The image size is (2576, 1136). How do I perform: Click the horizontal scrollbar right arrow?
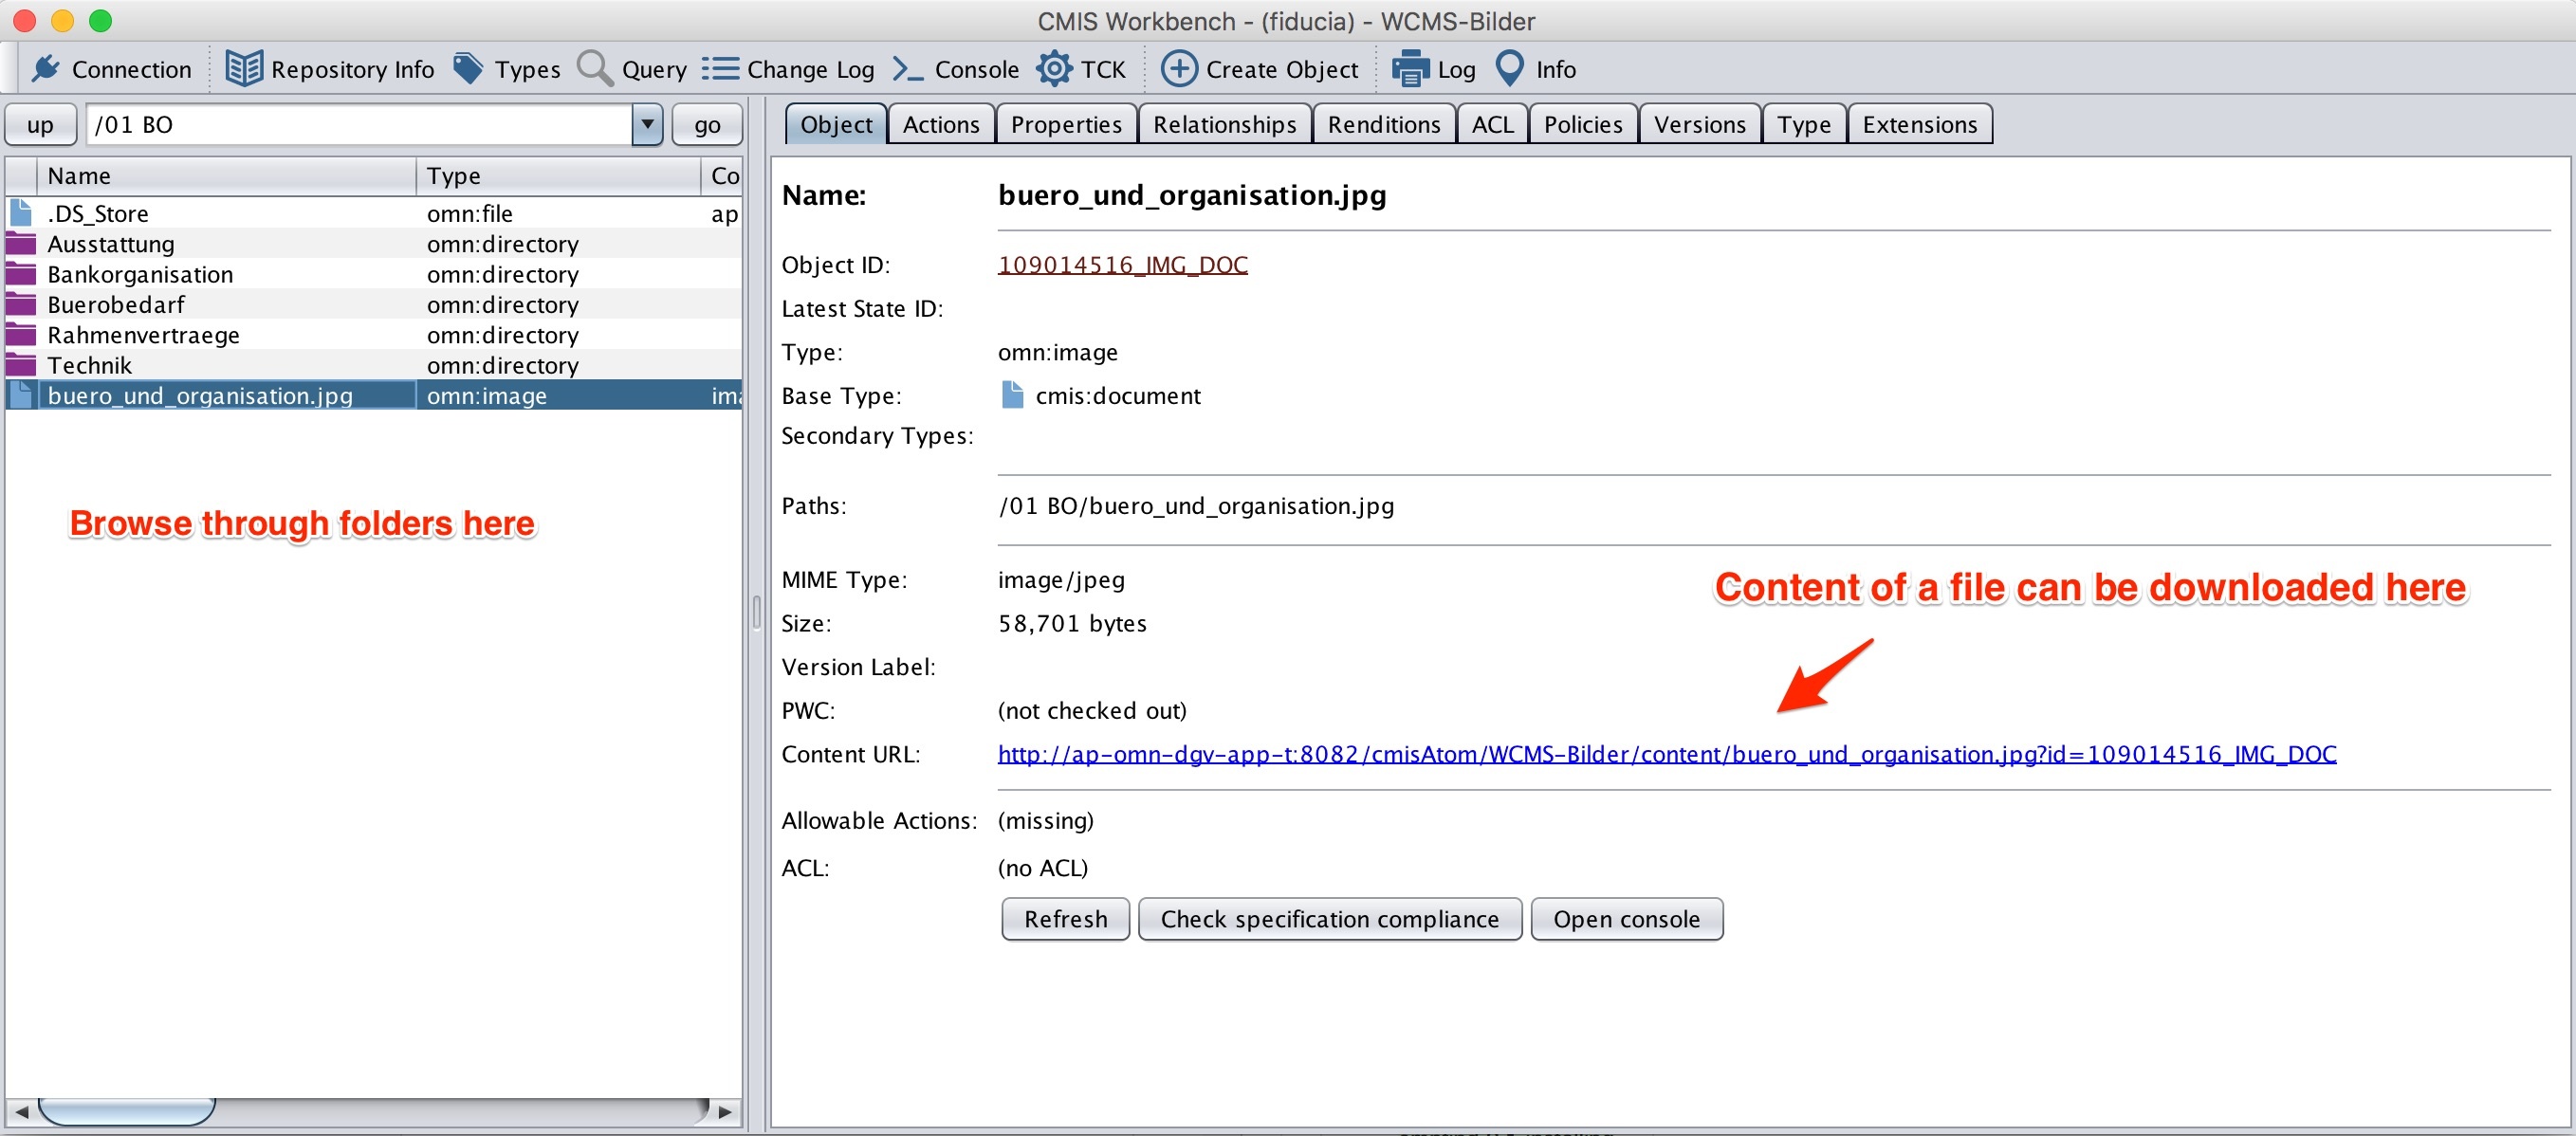725,1111
